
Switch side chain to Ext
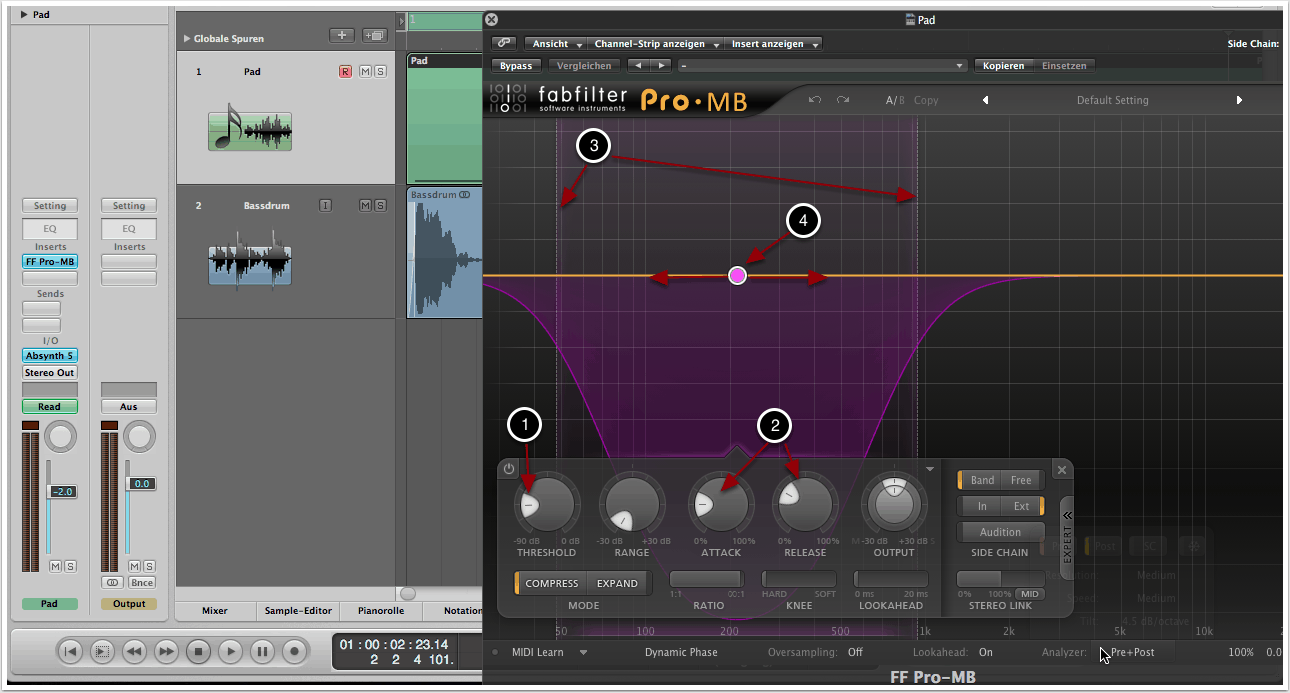coord(1023,506)
